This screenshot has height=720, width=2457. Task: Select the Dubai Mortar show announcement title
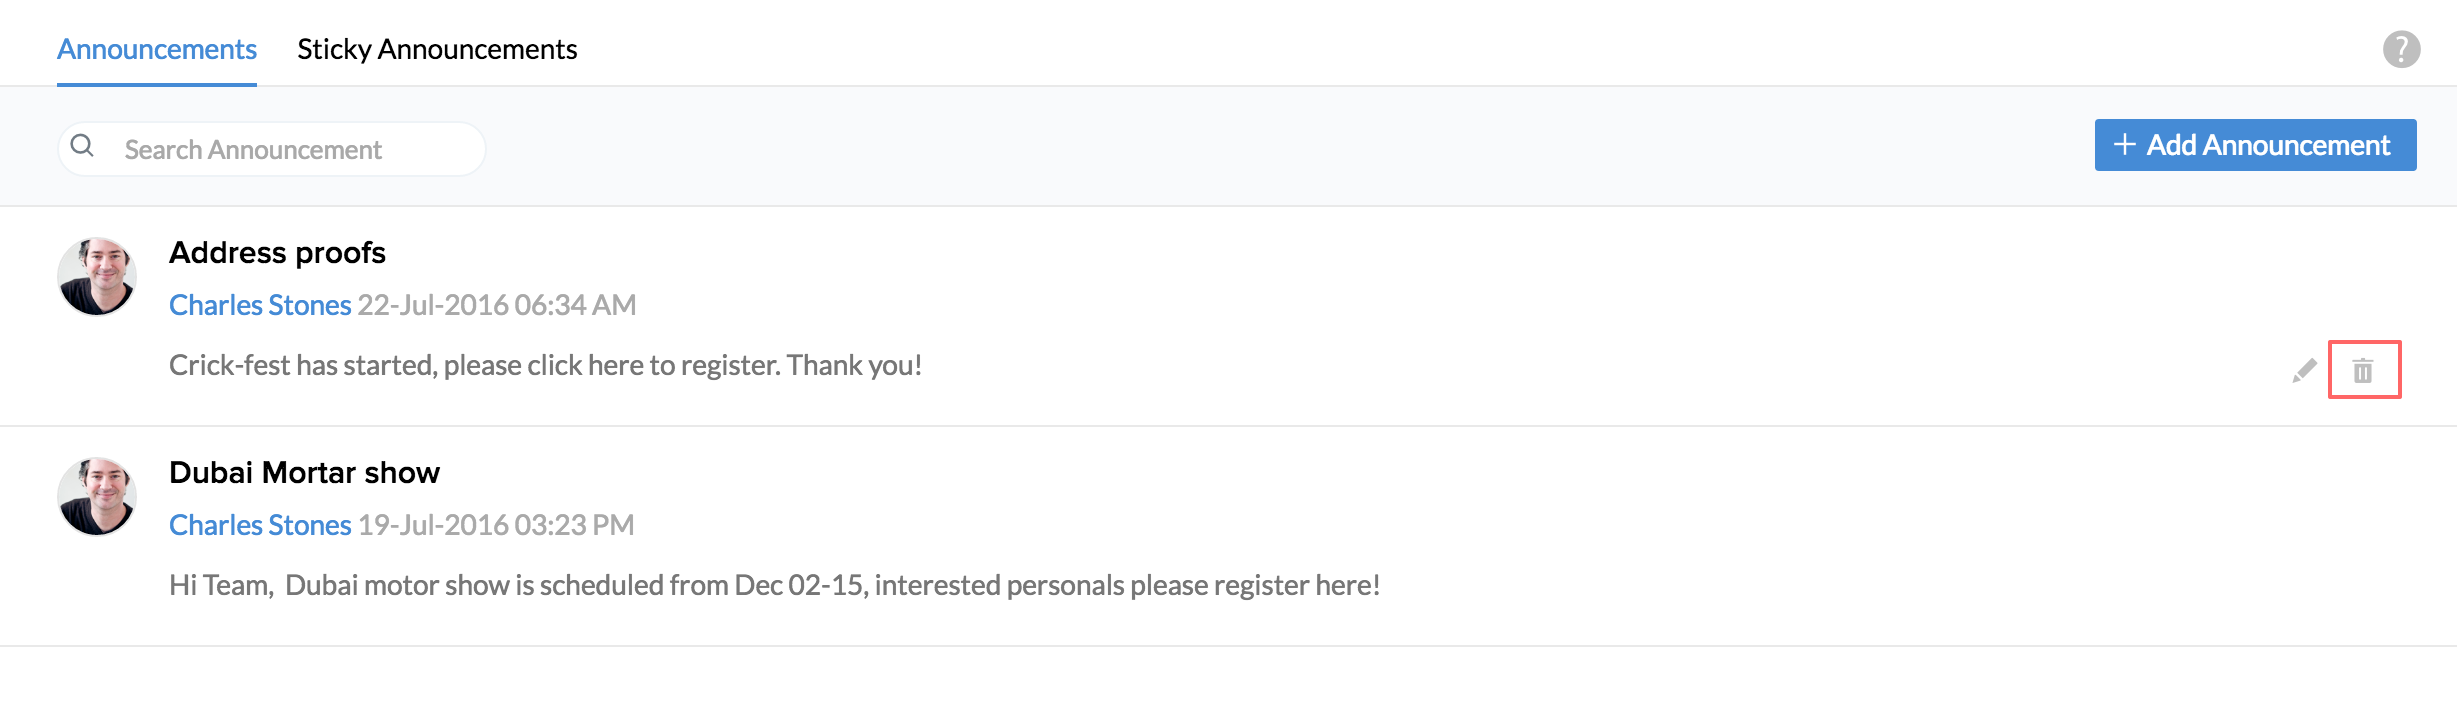(304, 473)
